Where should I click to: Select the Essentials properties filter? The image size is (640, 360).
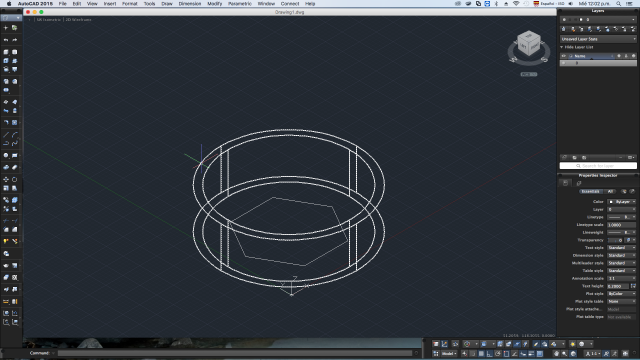click(x=590, y=191)
